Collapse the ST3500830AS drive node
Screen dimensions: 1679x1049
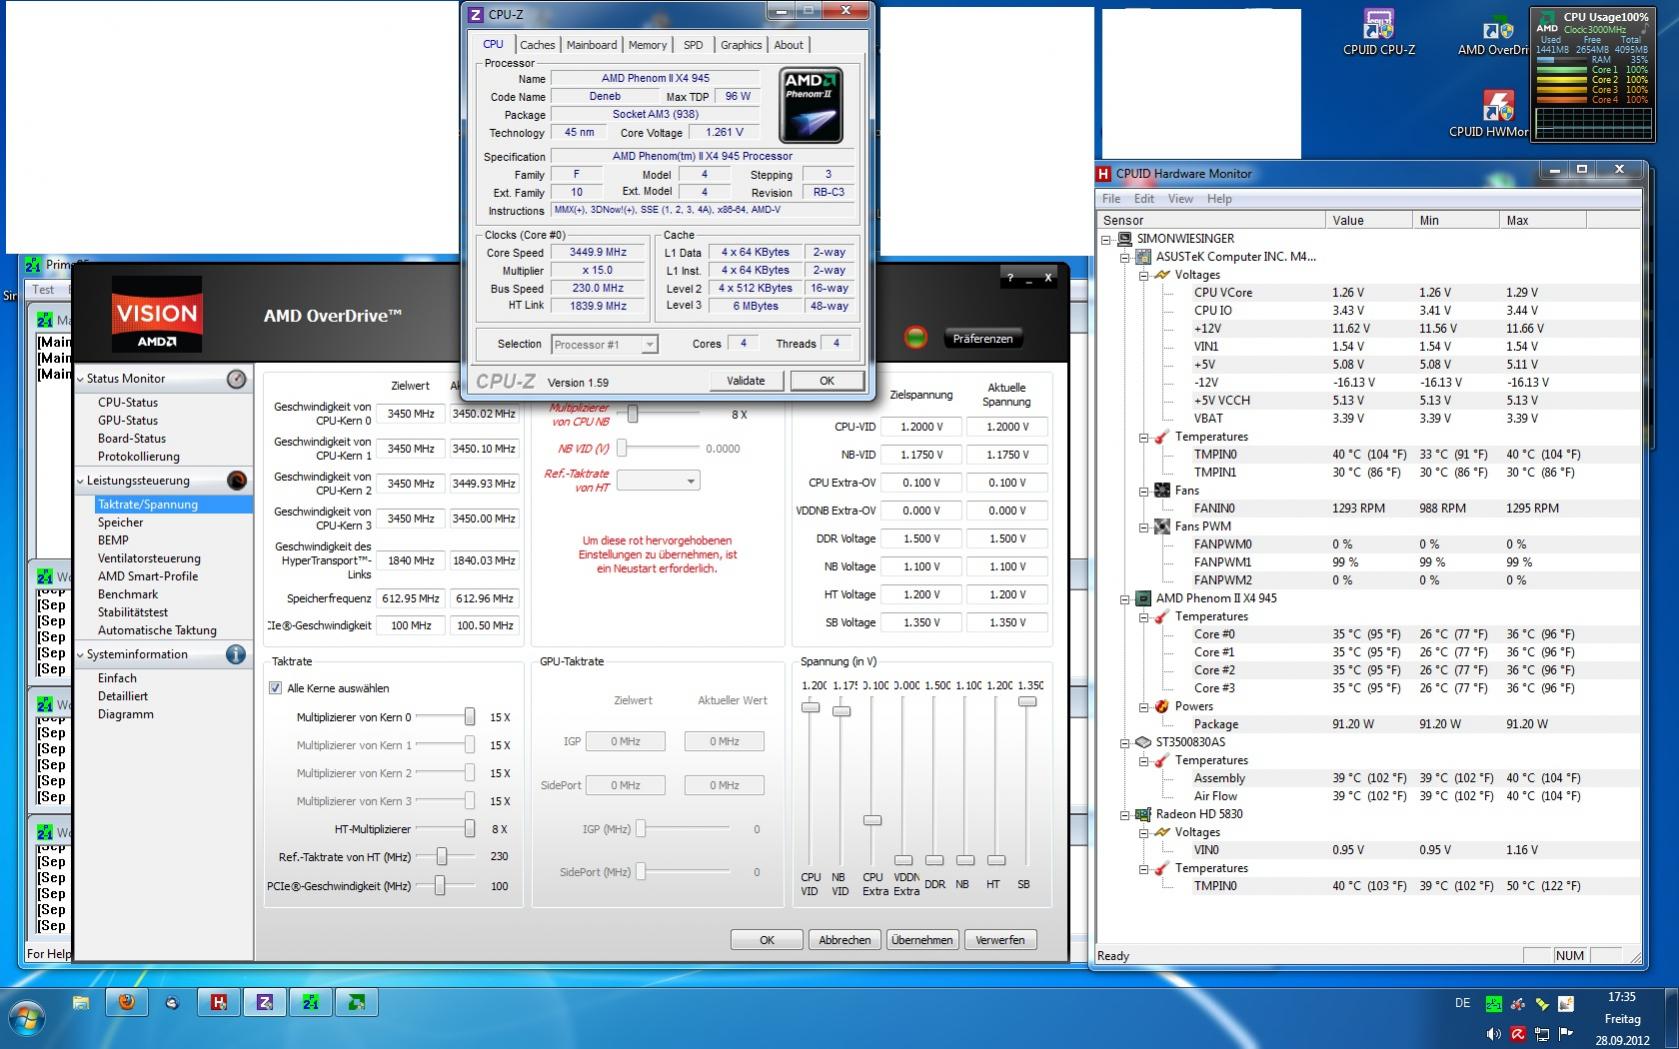tap(1125, 743)
